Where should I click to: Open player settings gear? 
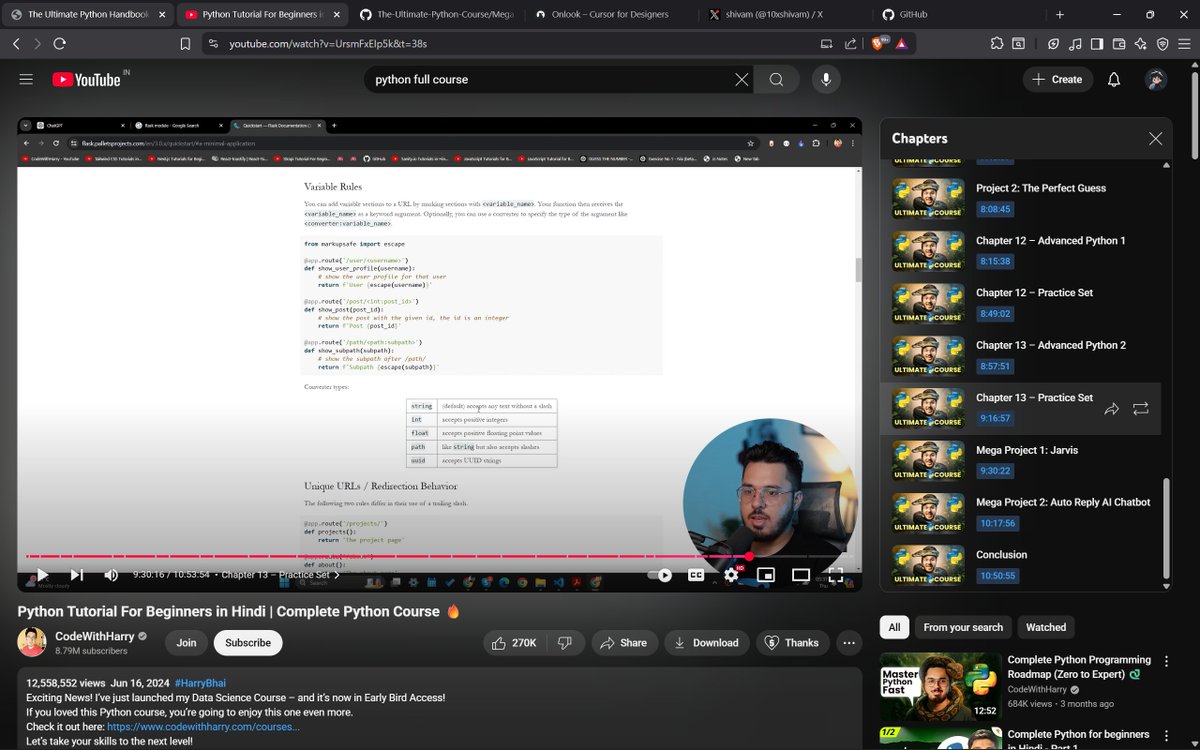click(731, 575)
